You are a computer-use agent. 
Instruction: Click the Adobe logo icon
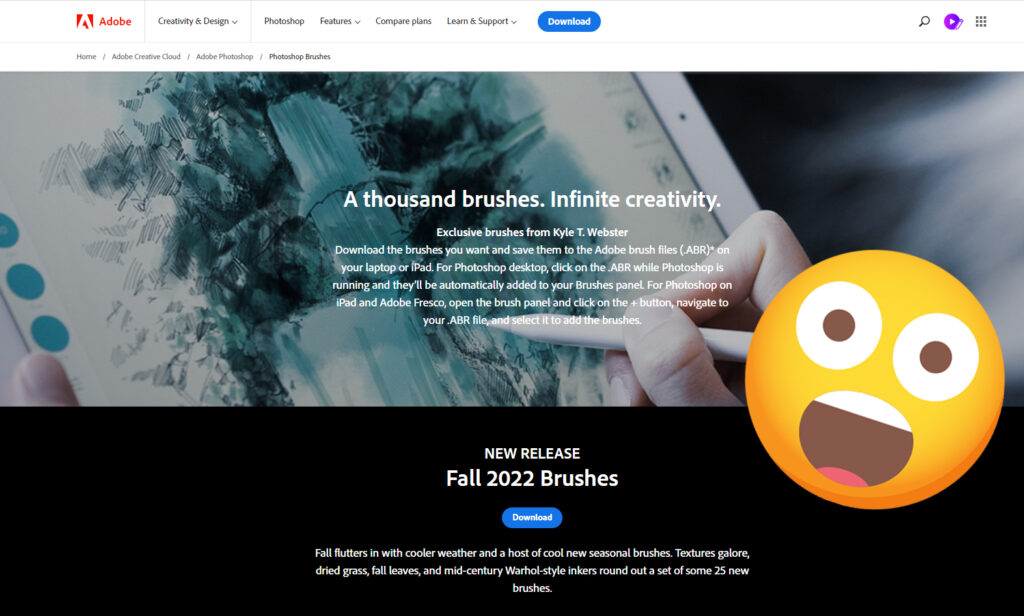85,22
